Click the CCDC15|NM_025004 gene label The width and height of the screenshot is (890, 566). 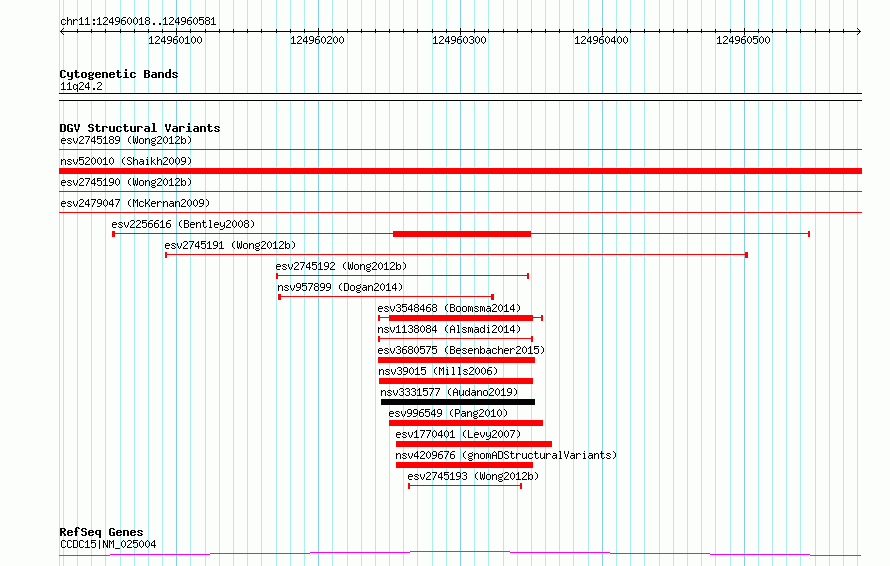tap(108, 544)
